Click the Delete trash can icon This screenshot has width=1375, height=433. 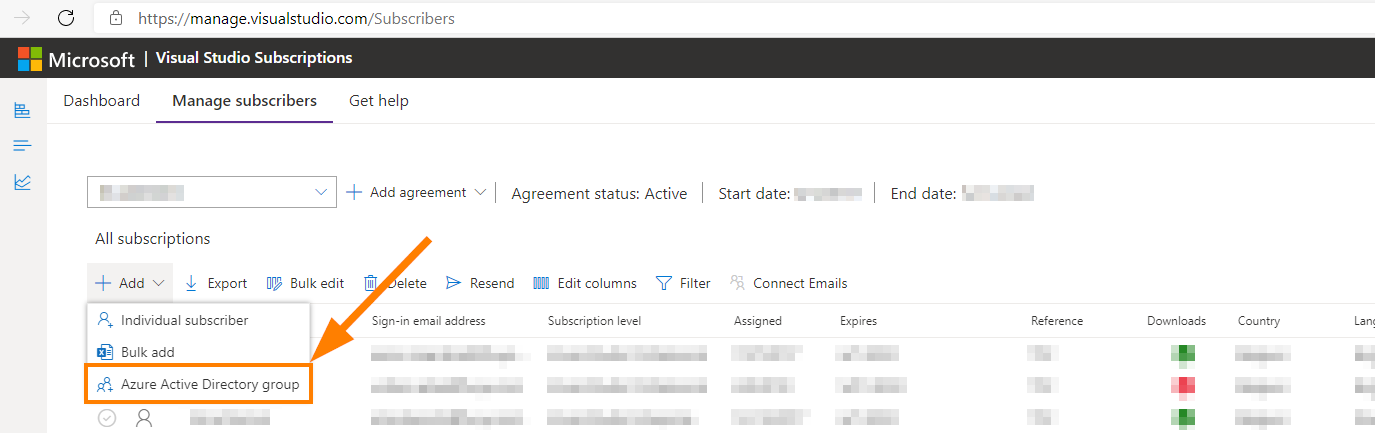(x=370, y=283)
